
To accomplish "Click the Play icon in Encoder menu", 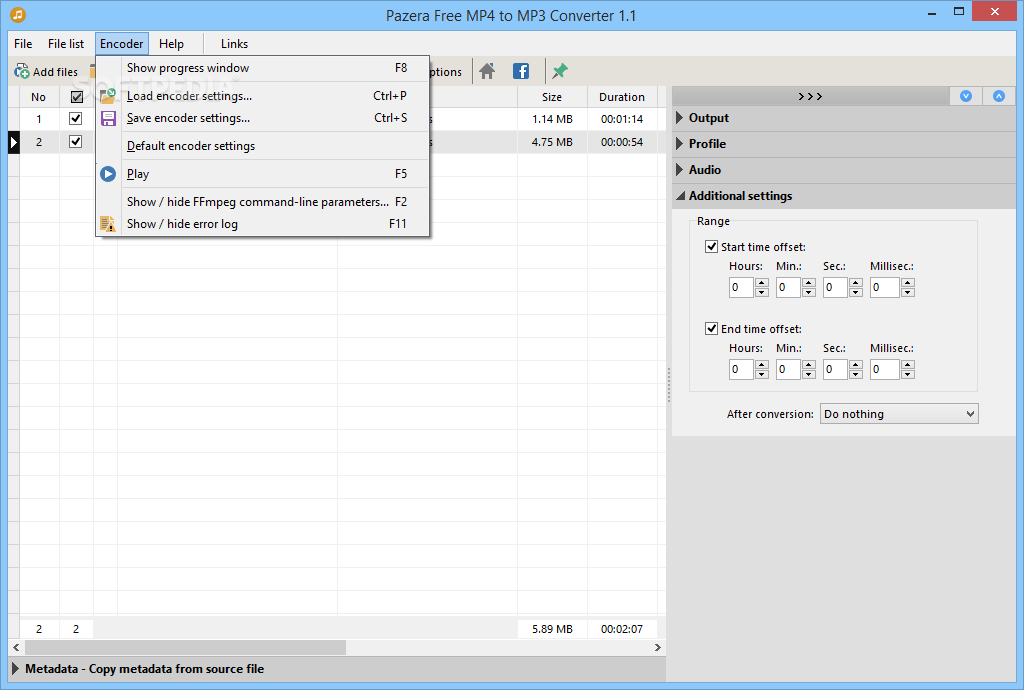I will coord(108,174).
